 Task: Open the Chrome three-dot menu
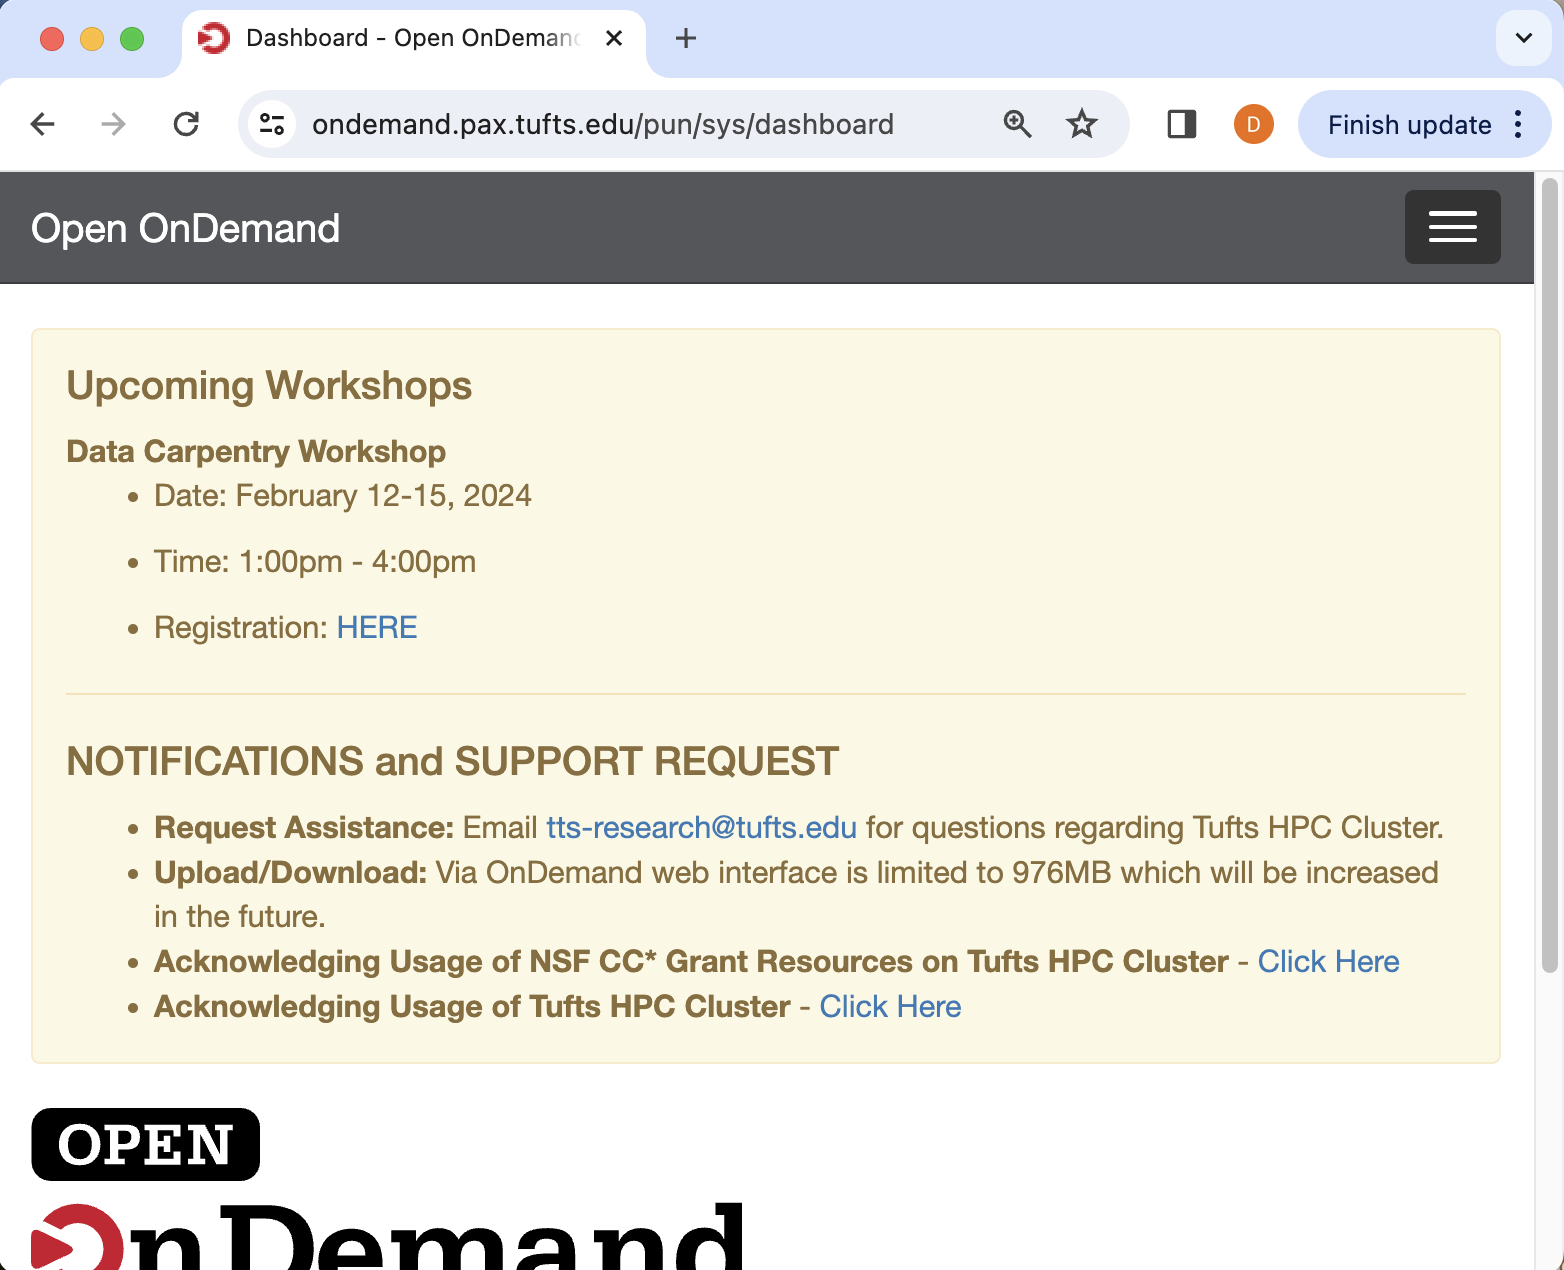(x=1518, y=124)
